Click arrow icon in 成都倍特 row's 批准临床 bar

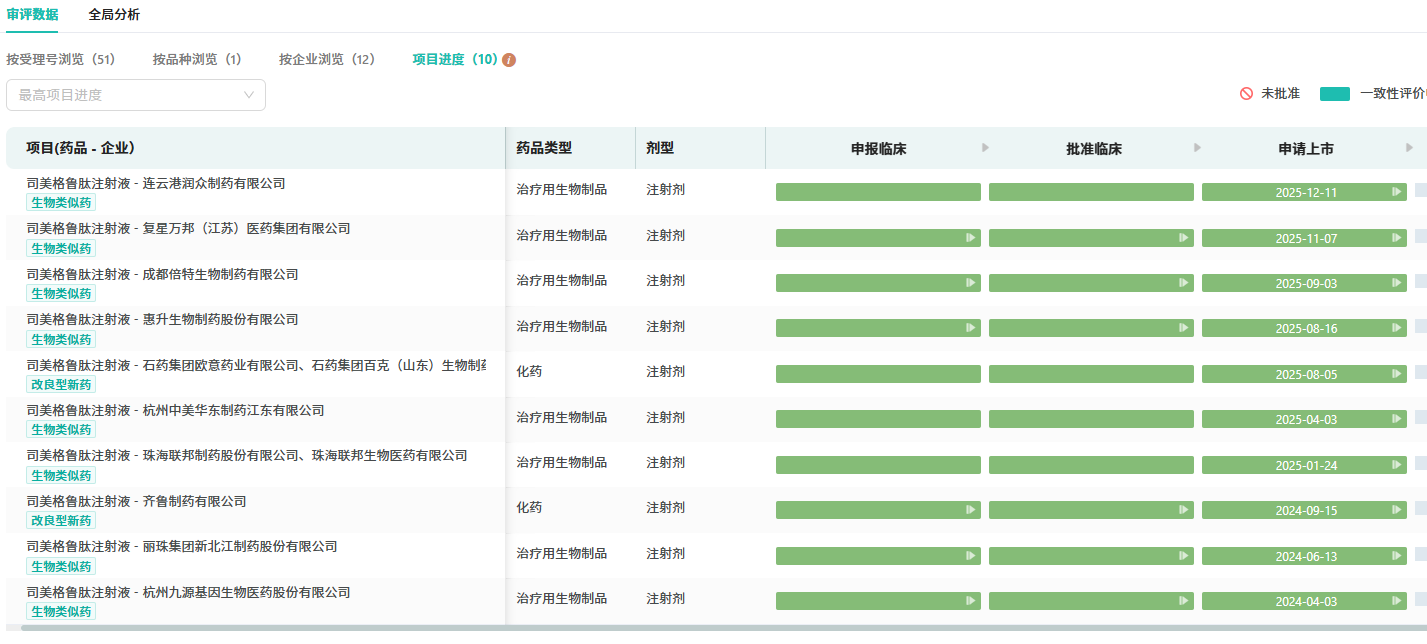[1184, 283]
